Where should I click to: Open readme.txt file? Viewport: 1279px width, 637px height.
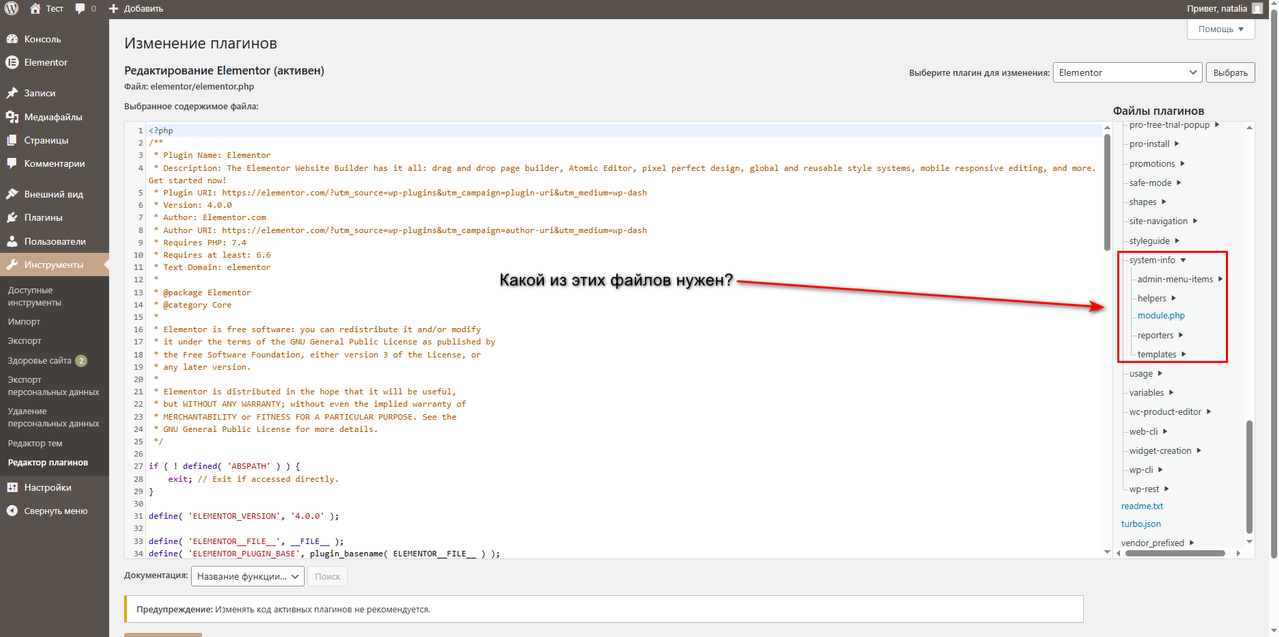click(1142, 506)
